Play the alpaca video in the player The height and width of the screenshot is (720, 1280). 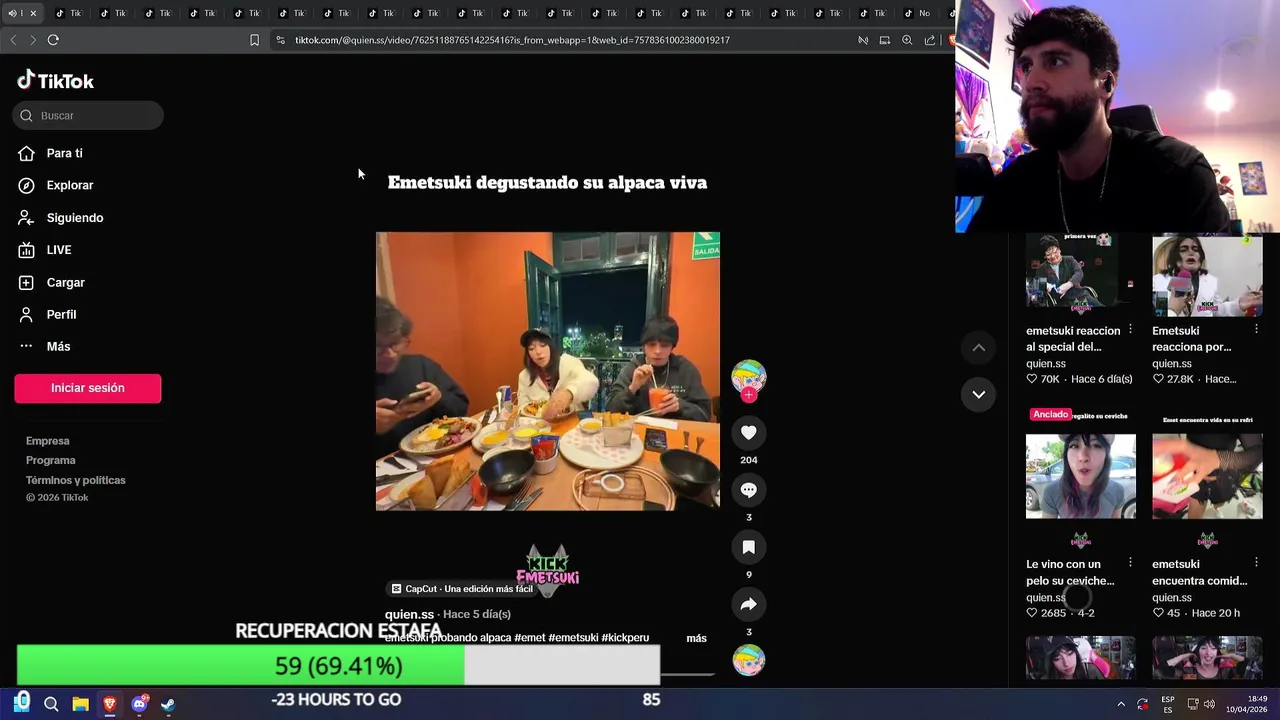click(547, 371)
